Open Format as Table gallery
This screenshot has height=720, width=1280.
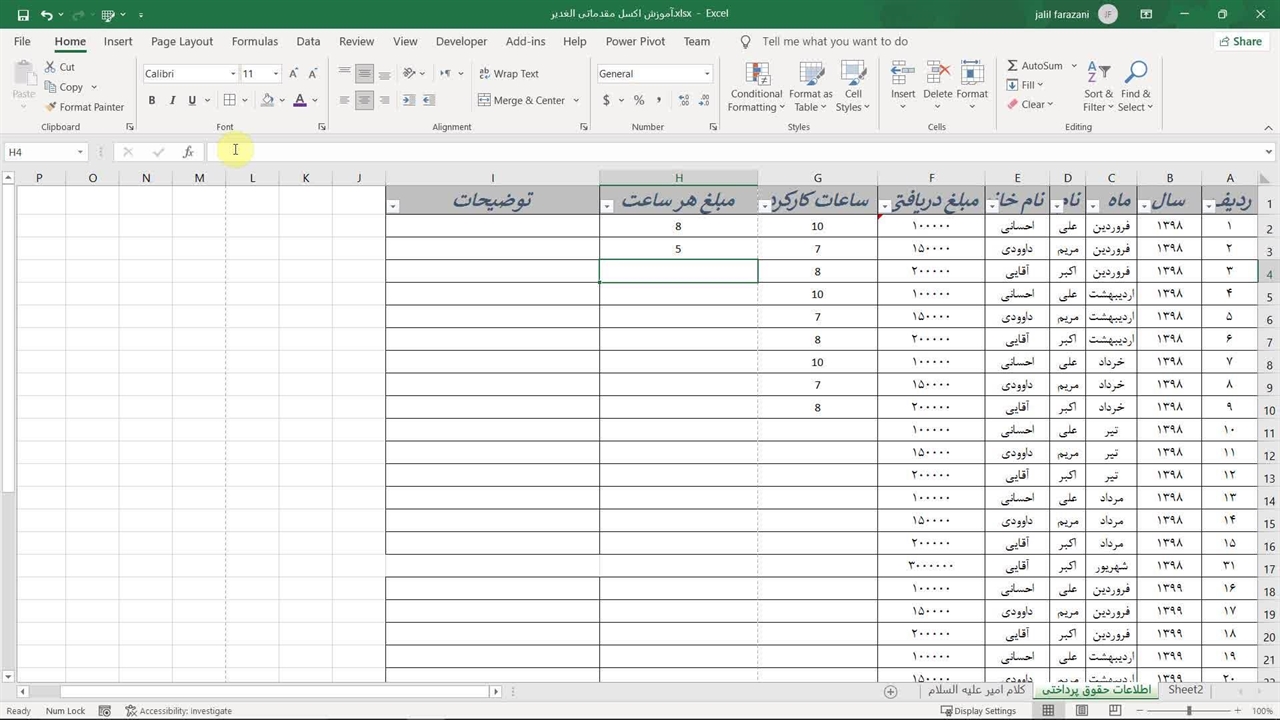(x=810, y=76)
